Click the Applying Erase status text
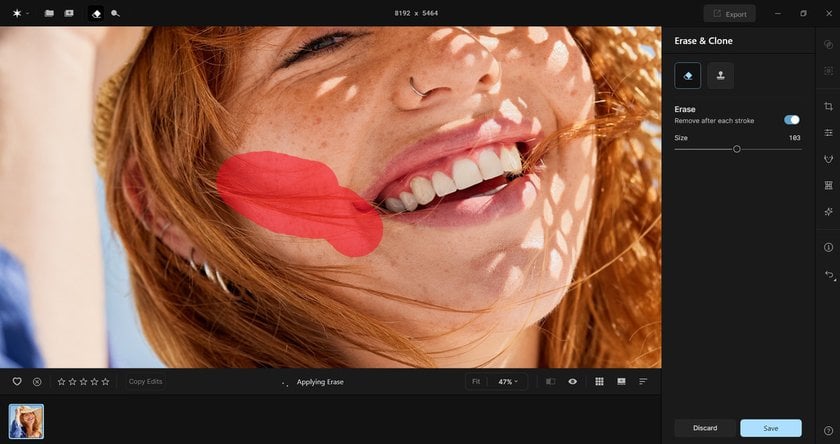 (x=320, y=382)
